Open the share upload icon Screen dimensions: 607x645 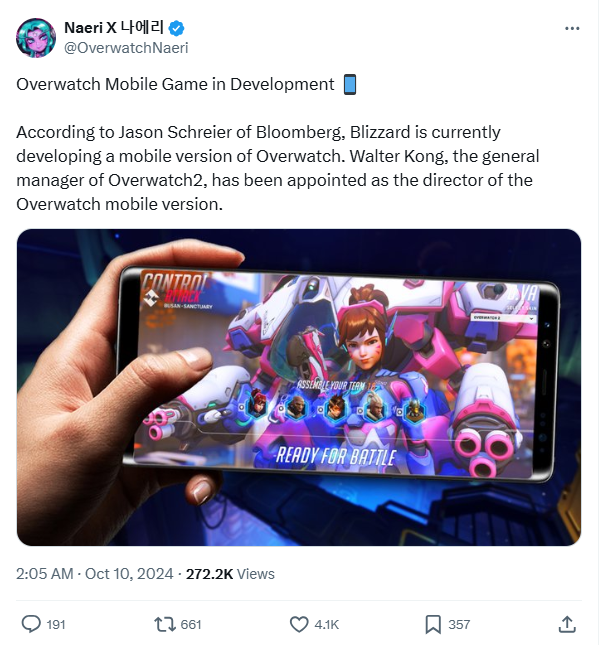tap(567, 624)
